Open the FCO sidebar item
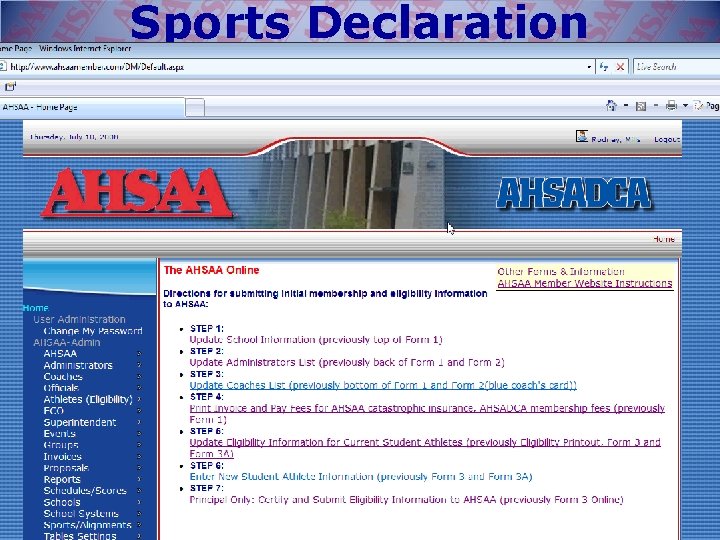Image resolution: width=720 pixels, height=540 pixels. click(53, 411)
